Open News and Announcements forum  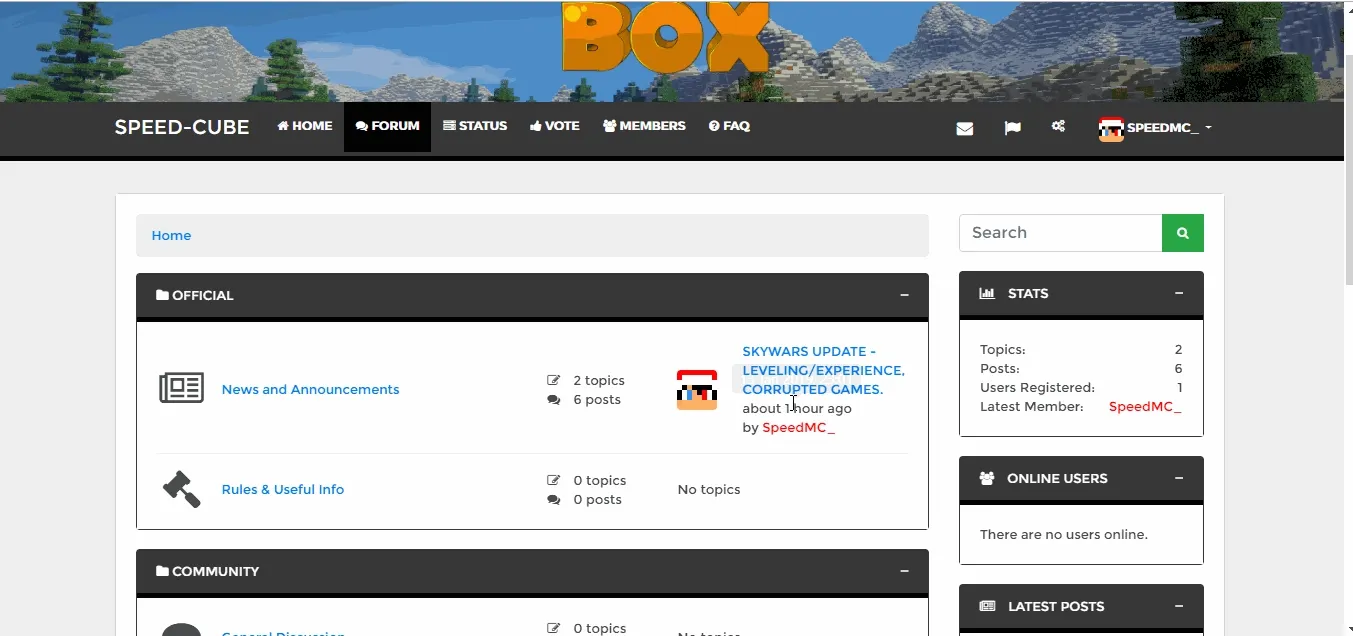(x=310, y=389)
